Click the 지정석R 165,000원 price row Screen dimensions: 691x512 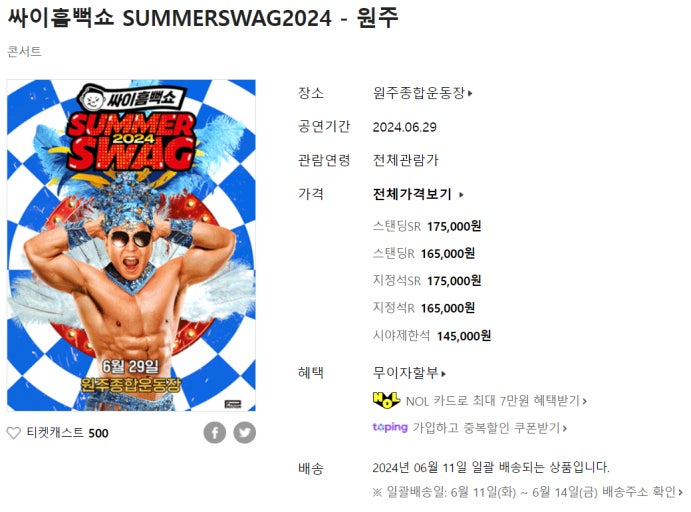(424, 308)
